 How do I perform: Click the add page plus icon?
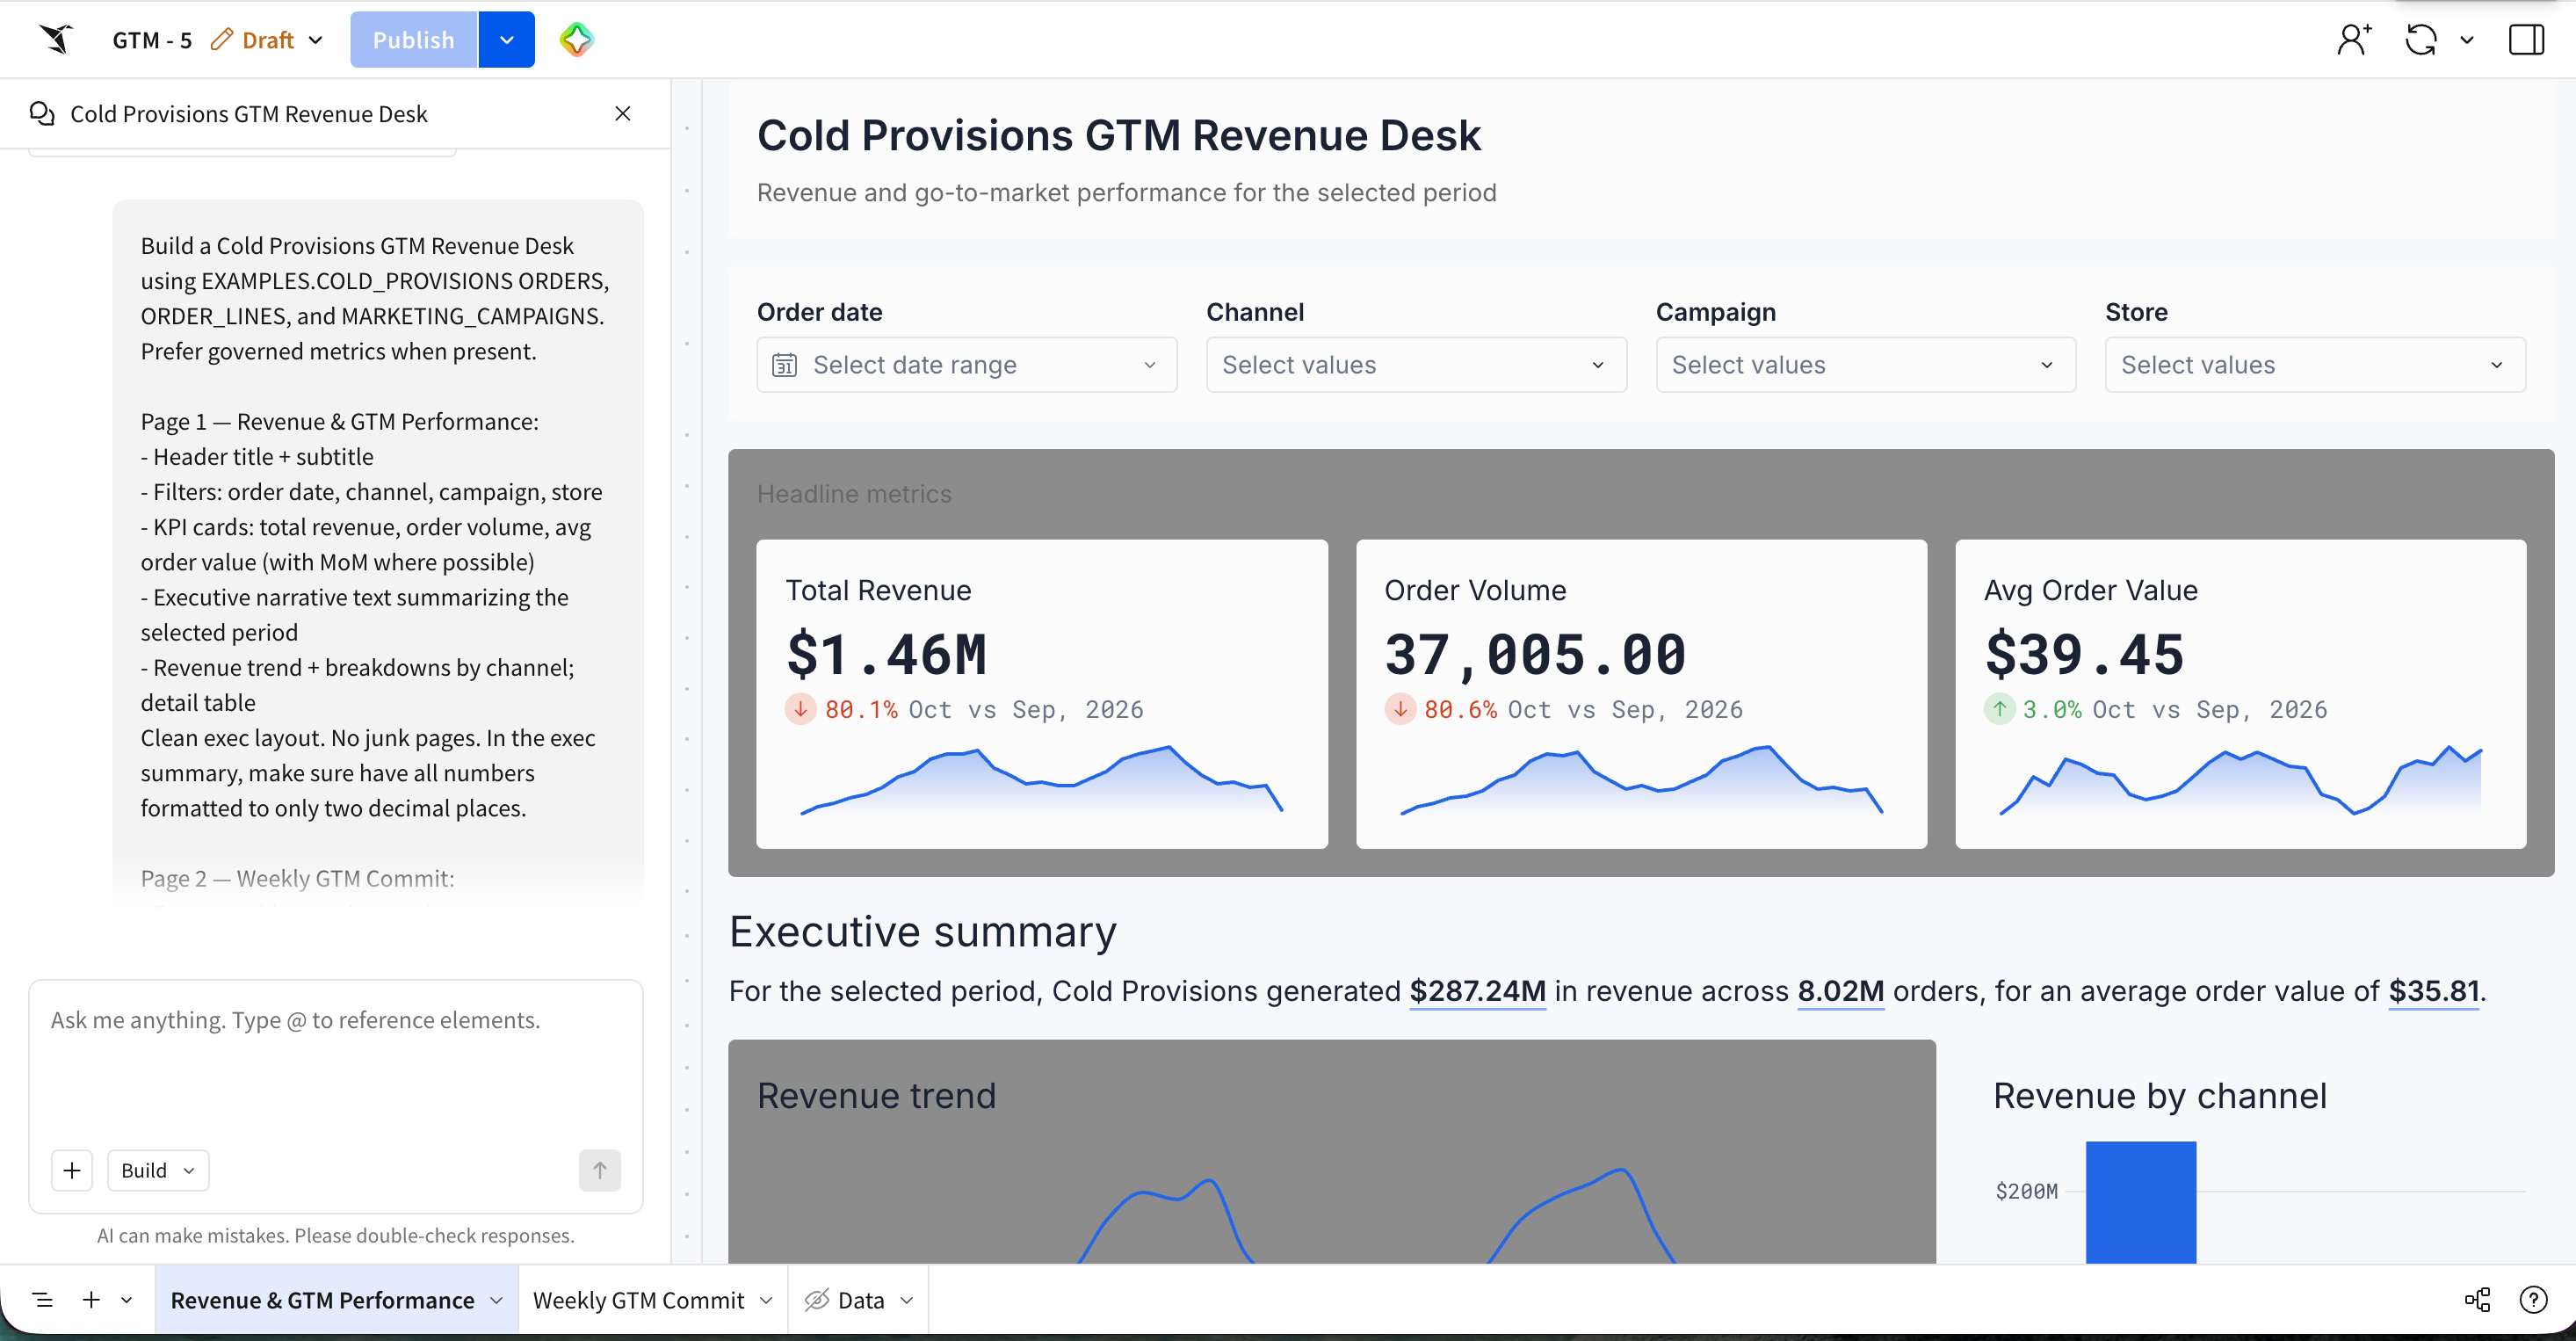[x=91, y=1299]
